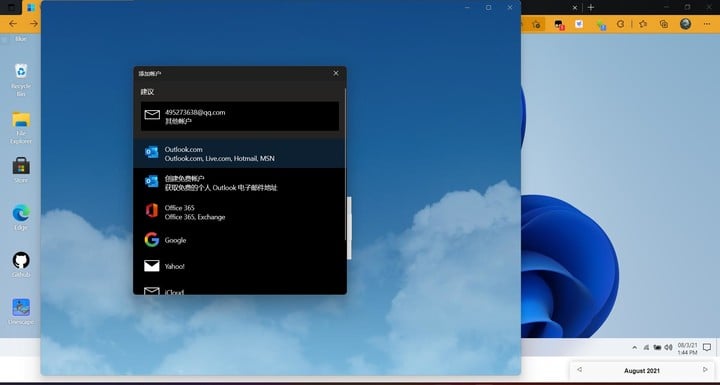Open the Unescape desktop icon

point(21,311)
